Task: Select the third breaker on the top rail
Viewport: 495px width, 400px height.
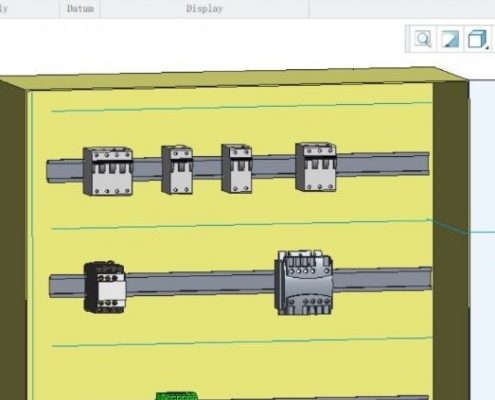Action: 236,168
